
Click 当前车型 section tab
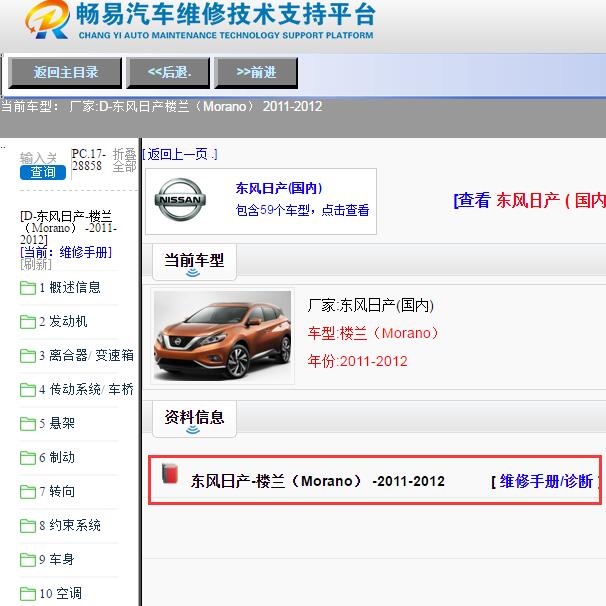click(194, 260)
